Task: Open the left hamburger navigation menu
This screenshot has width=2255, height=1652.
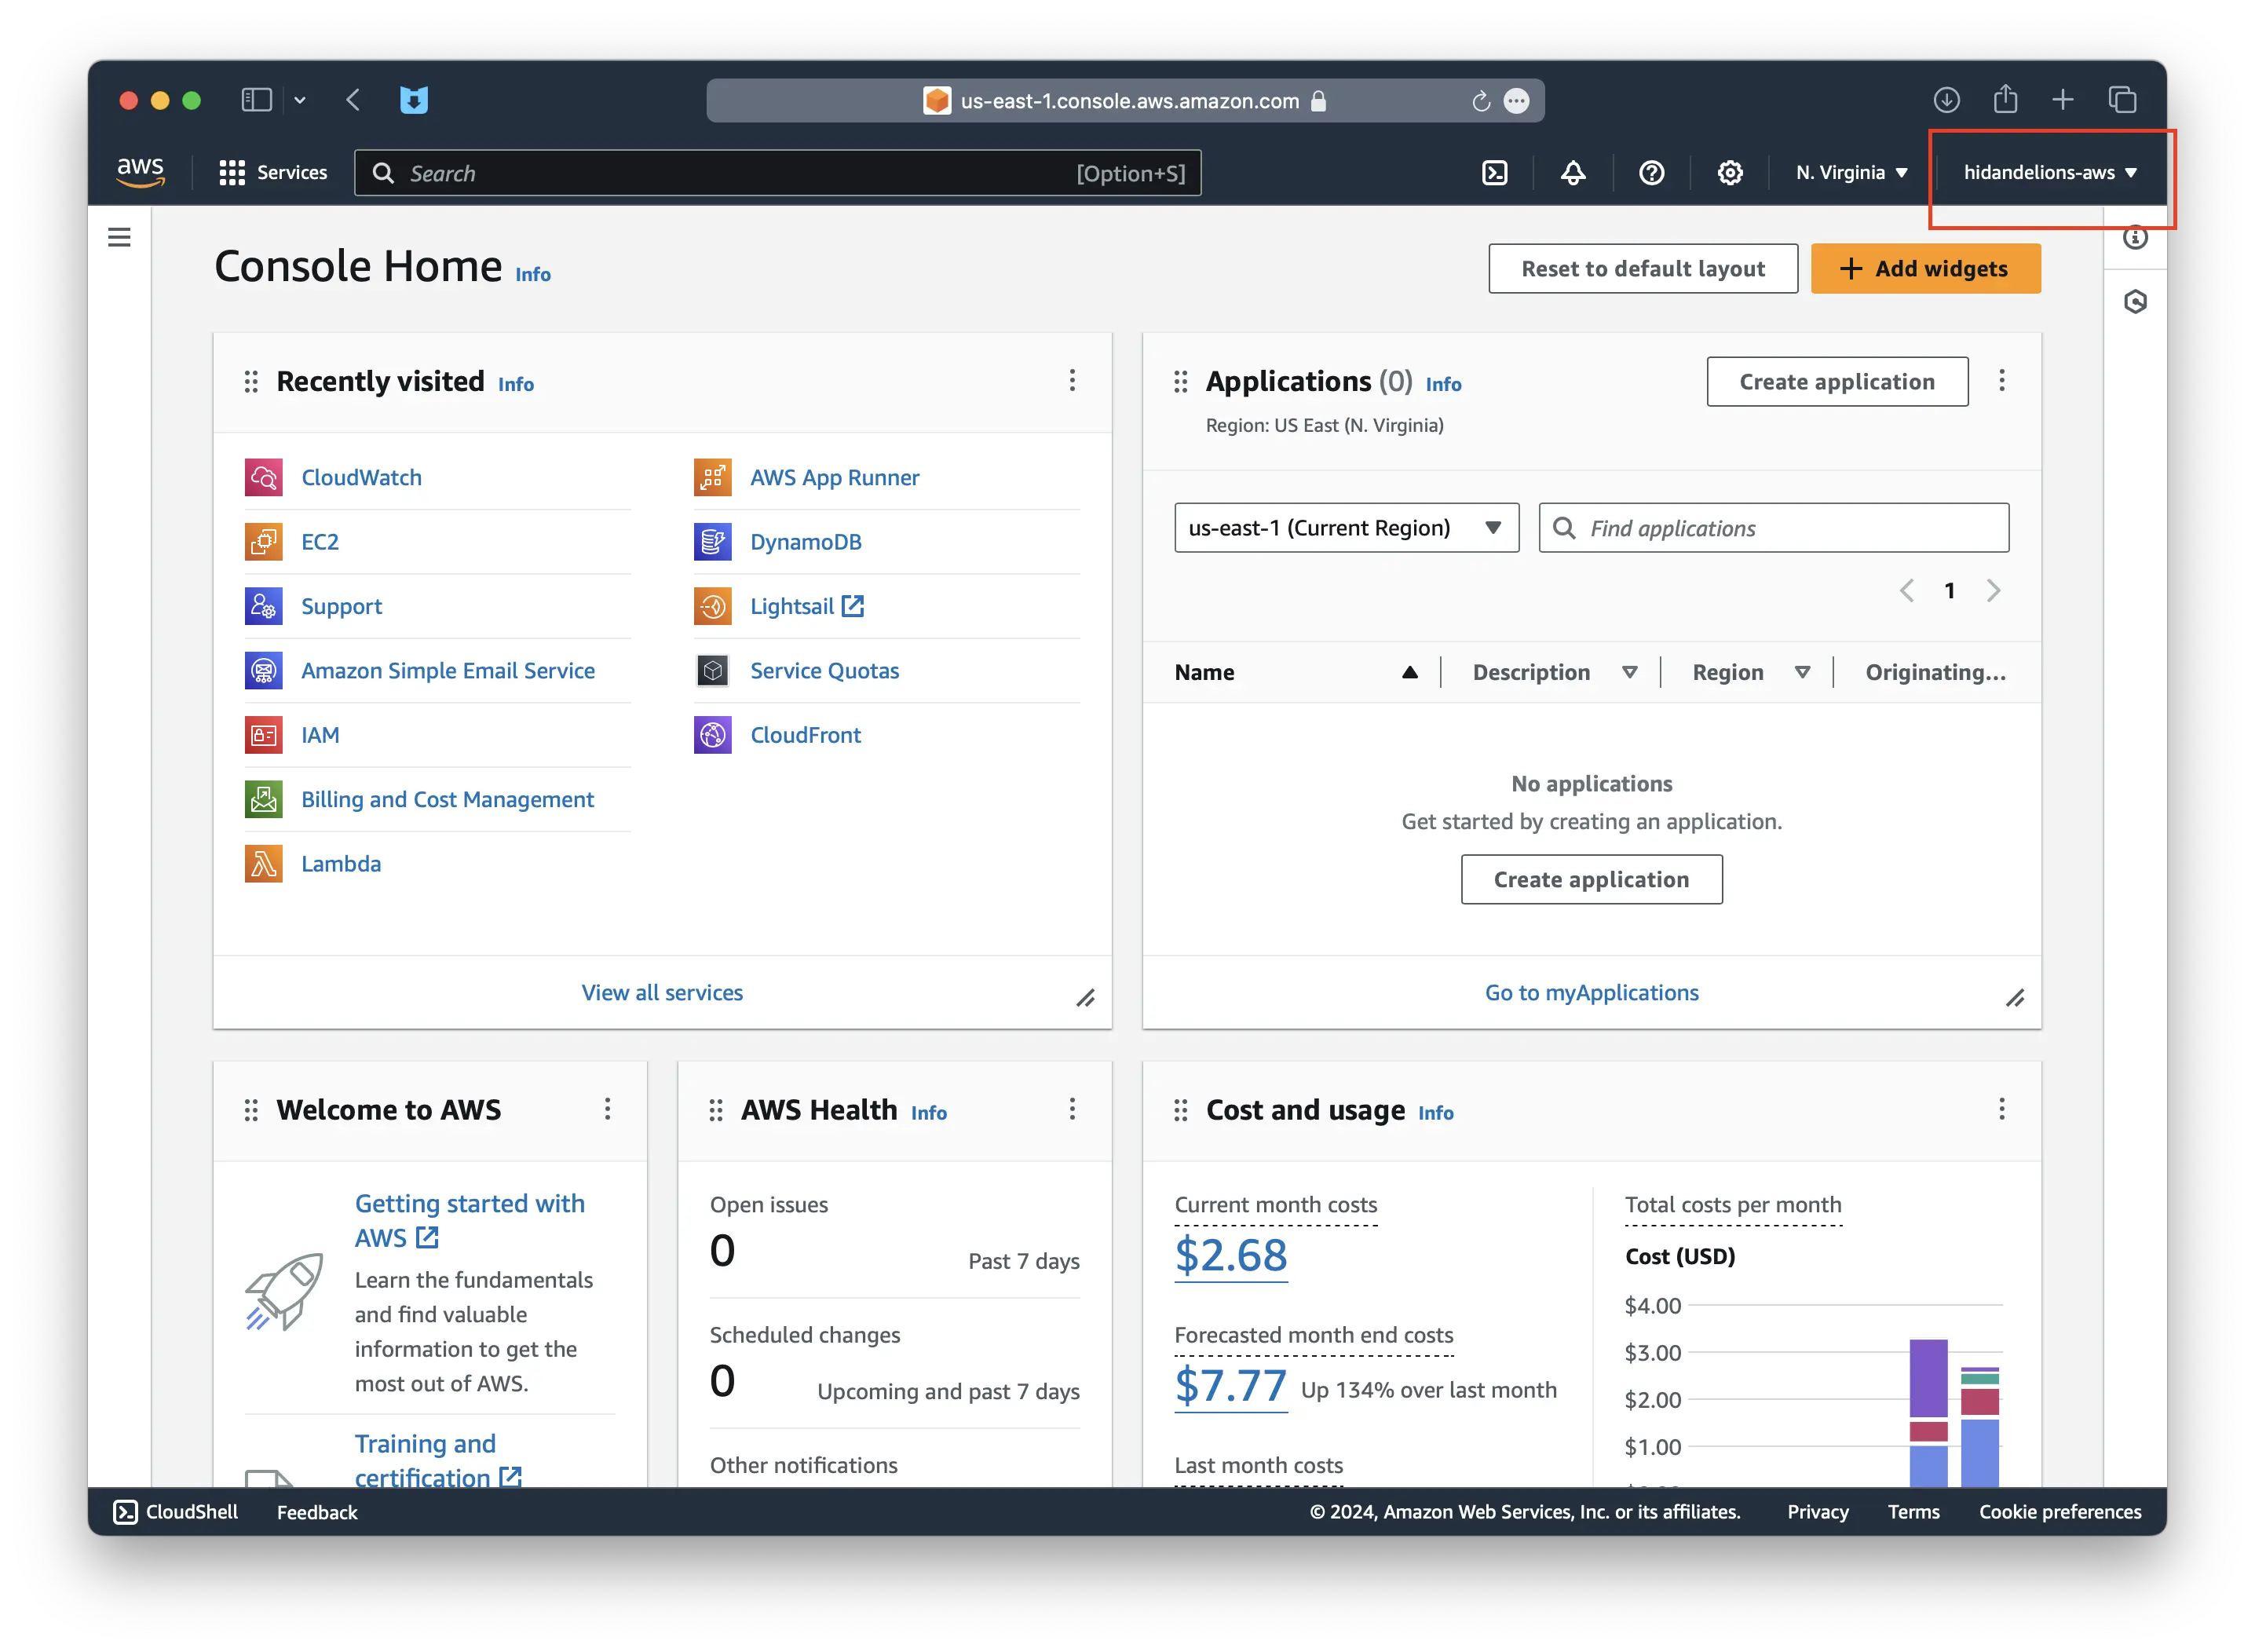Action: 119,237
